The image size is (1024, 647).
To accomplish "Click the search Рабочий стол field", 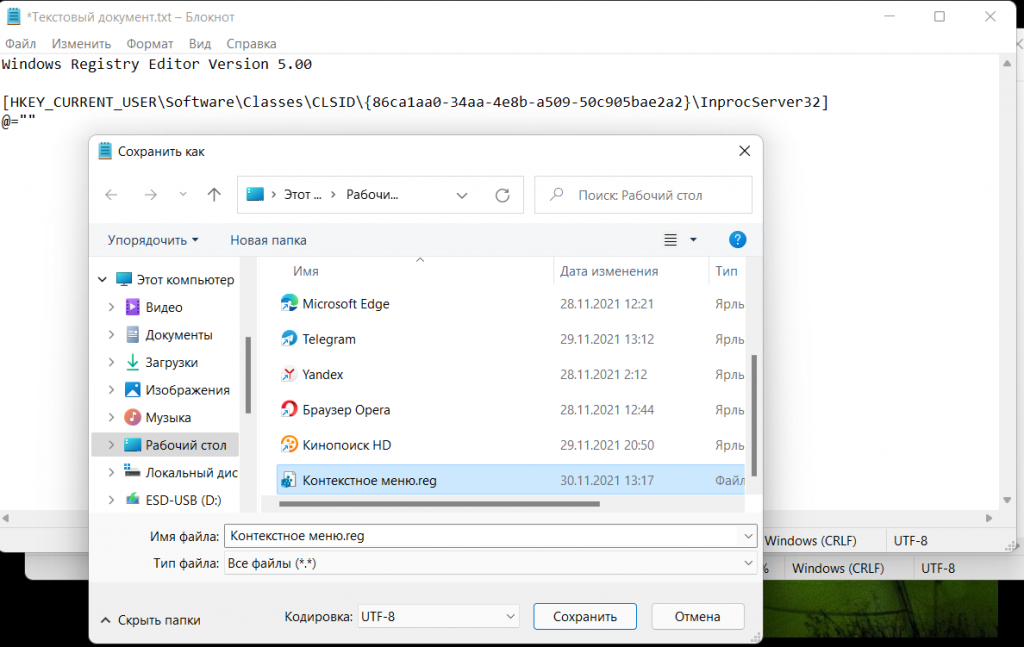I will pyautogui.click(x=643, y=195).
